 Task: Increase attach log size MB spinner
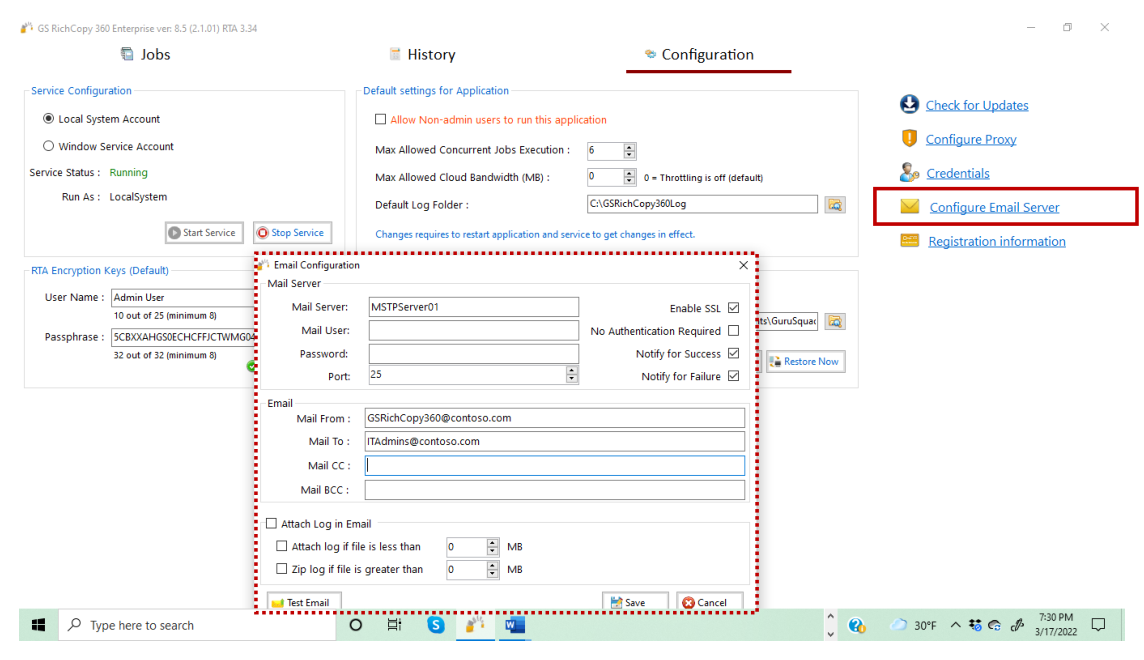click(x=492, y=543)
